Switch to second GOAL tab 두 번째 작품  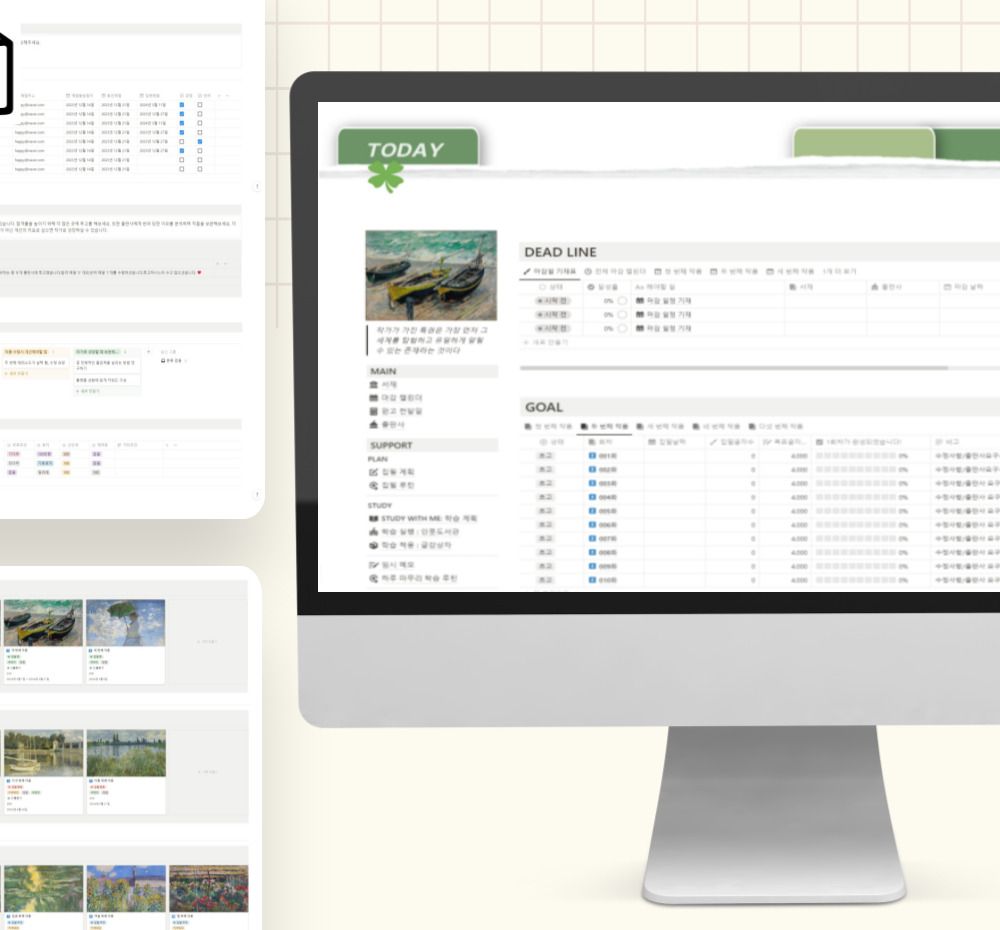coord(604,426)
